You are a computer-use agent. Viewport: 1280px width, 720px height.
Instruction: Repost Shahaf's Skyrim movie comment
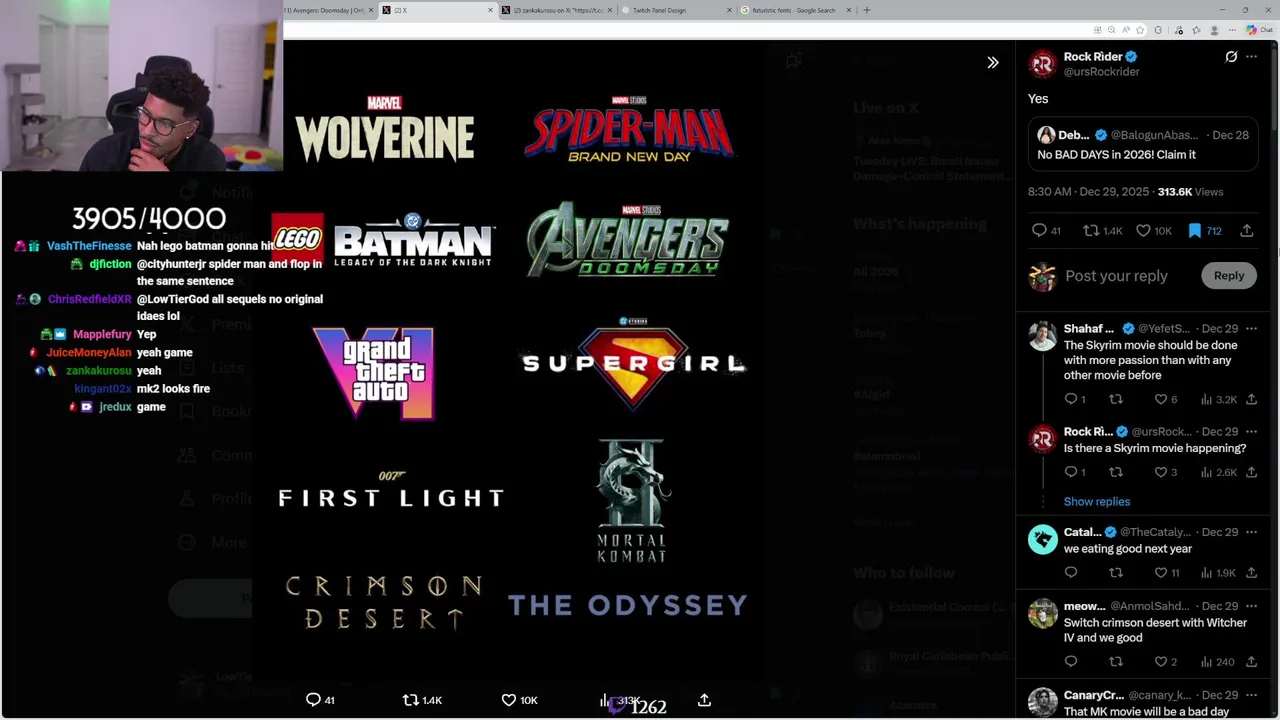click(x=1116, y=399)
